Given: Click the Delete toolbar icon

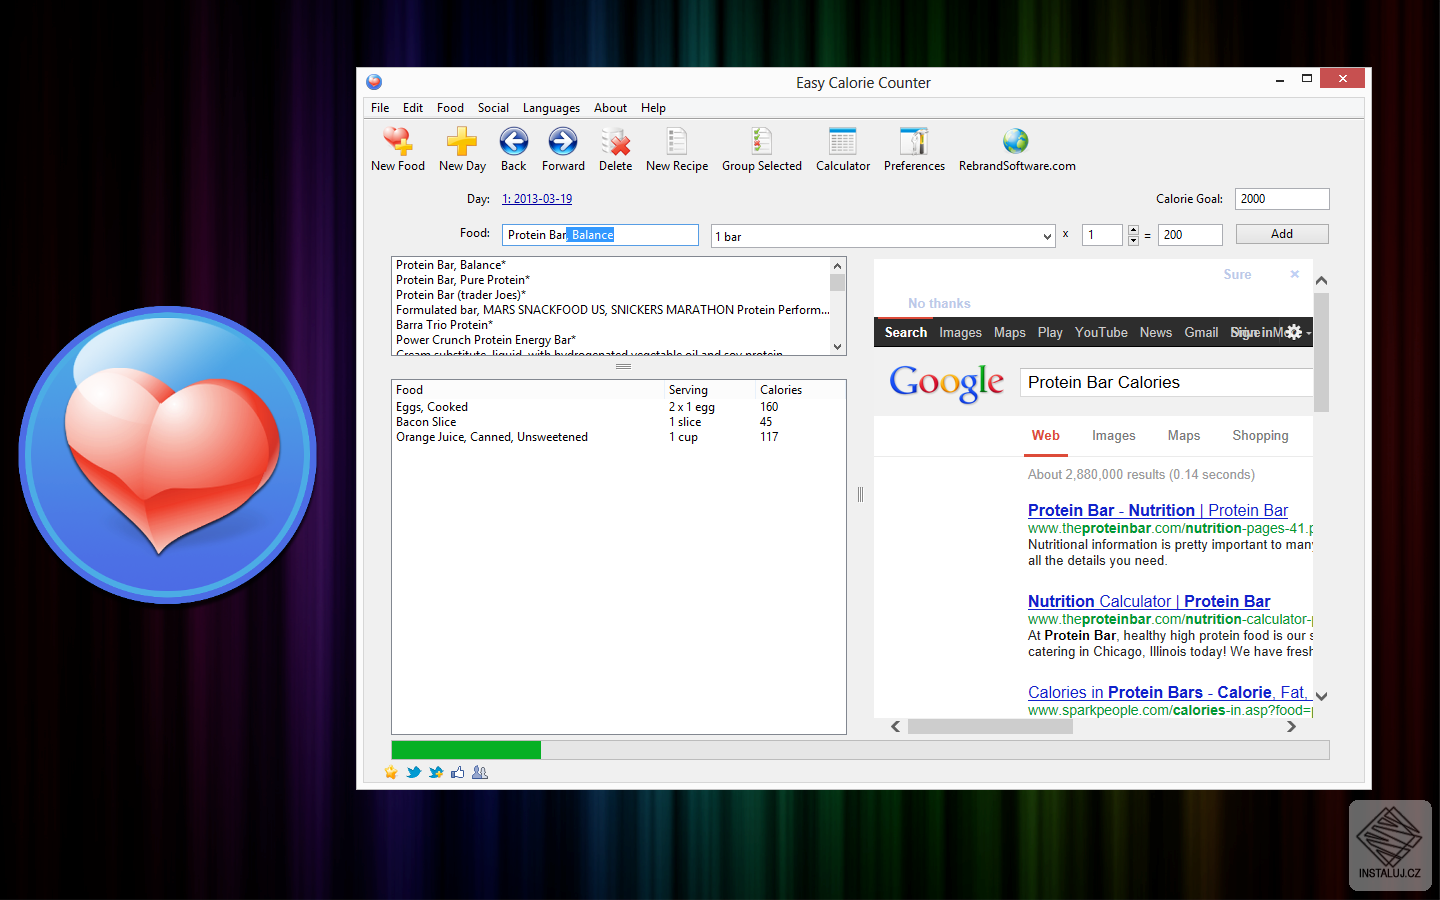Looking at the screenshot, I should tap(615, 142).
